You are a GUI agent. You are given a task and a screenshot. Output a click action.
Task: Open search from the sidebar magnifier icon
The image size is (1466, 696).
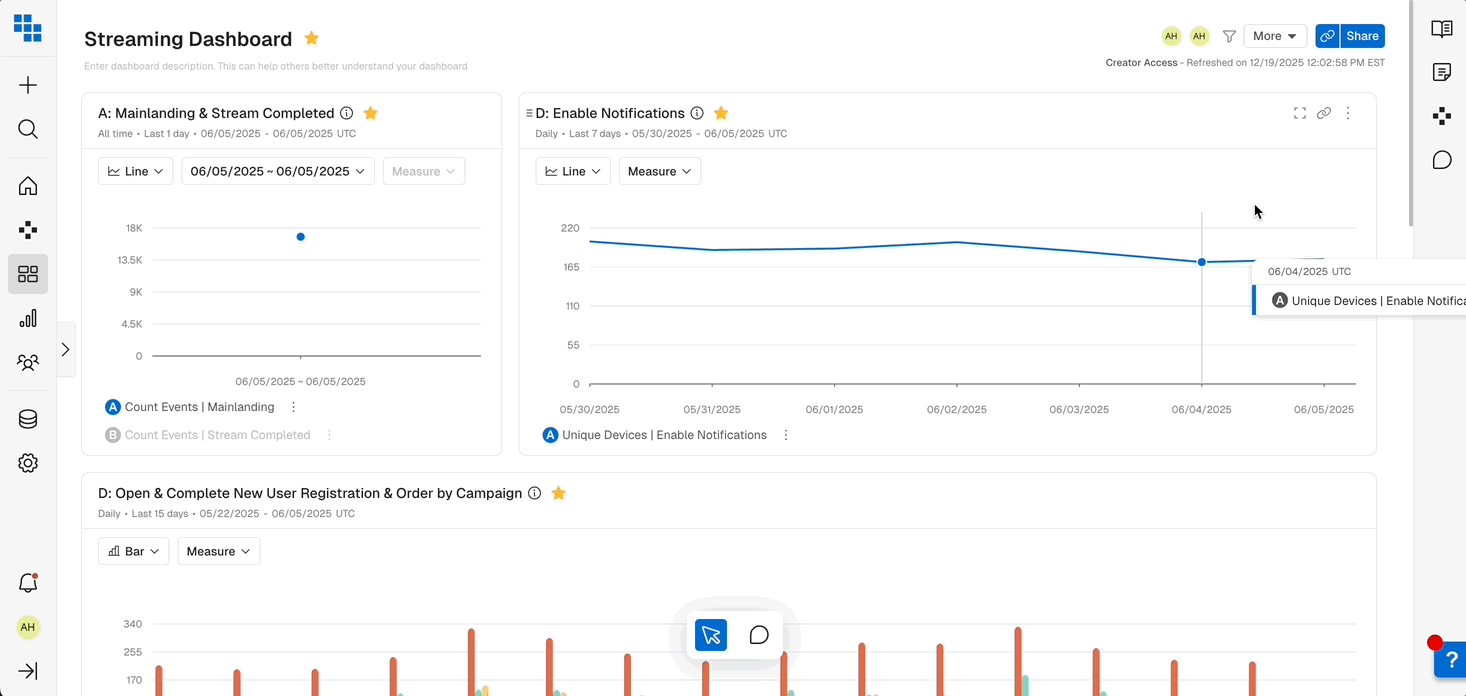click(x=28, y=129)
